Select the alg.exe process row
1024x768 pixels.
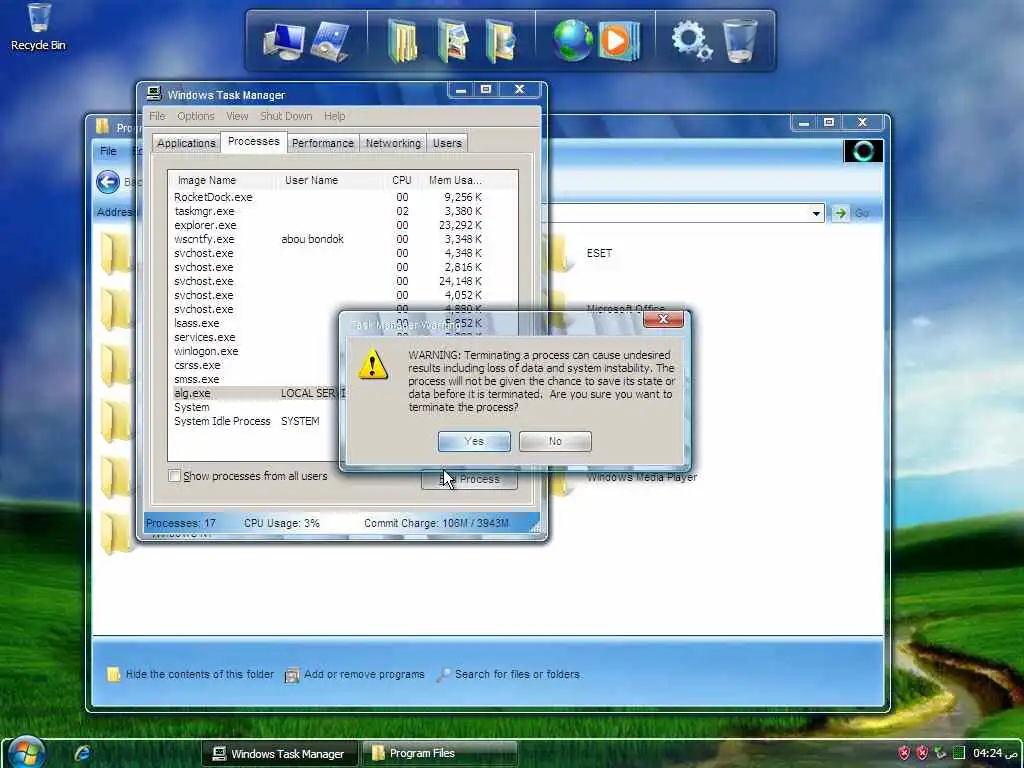[x=255, y=393]
